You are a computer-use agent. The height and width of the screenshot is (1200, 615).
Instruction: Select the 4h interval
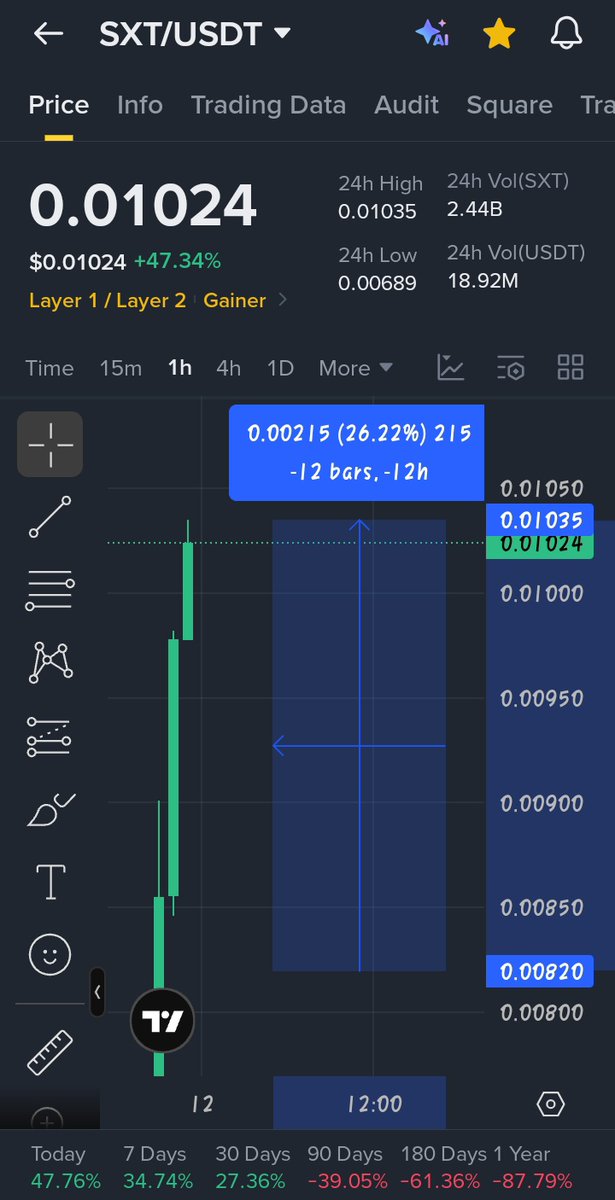pos(229,368)
